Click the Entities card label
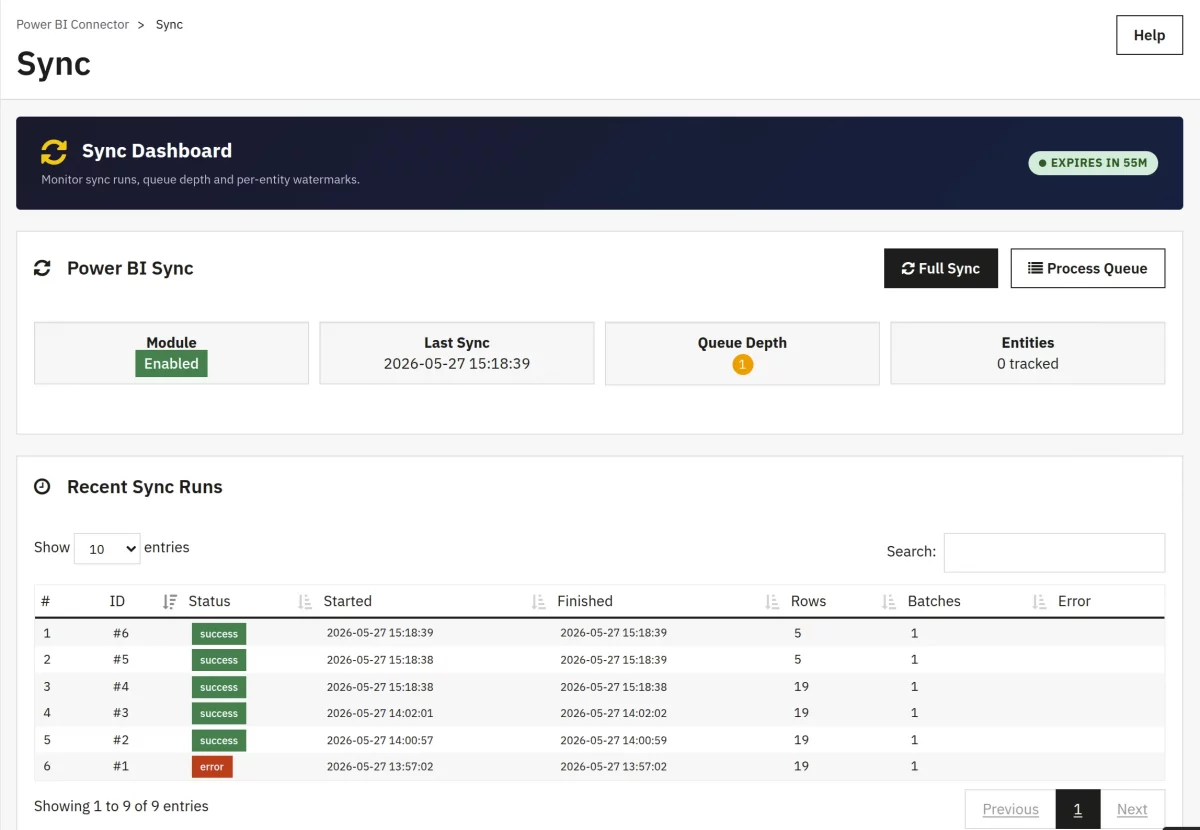 pos(1028,342)
